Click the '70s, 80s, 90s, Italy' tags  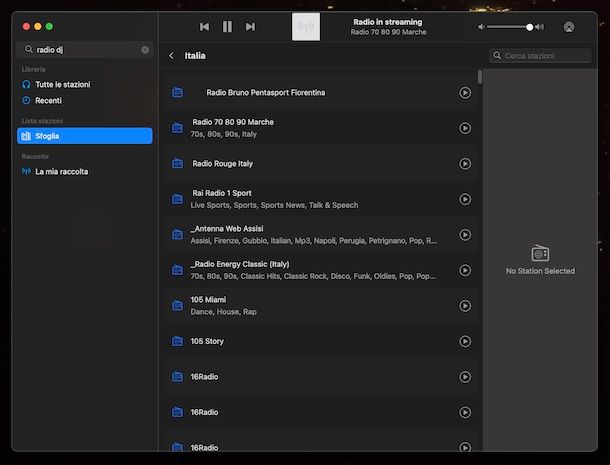(x=224, y=134)
